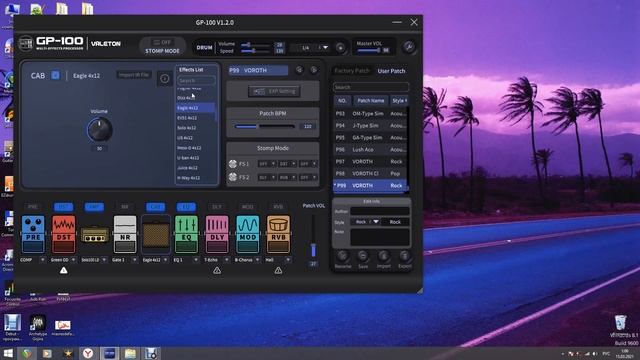This screenshot has height=360, width=640.
Task: Enable the MOD module toggle
Action: [x=247, y=207]
